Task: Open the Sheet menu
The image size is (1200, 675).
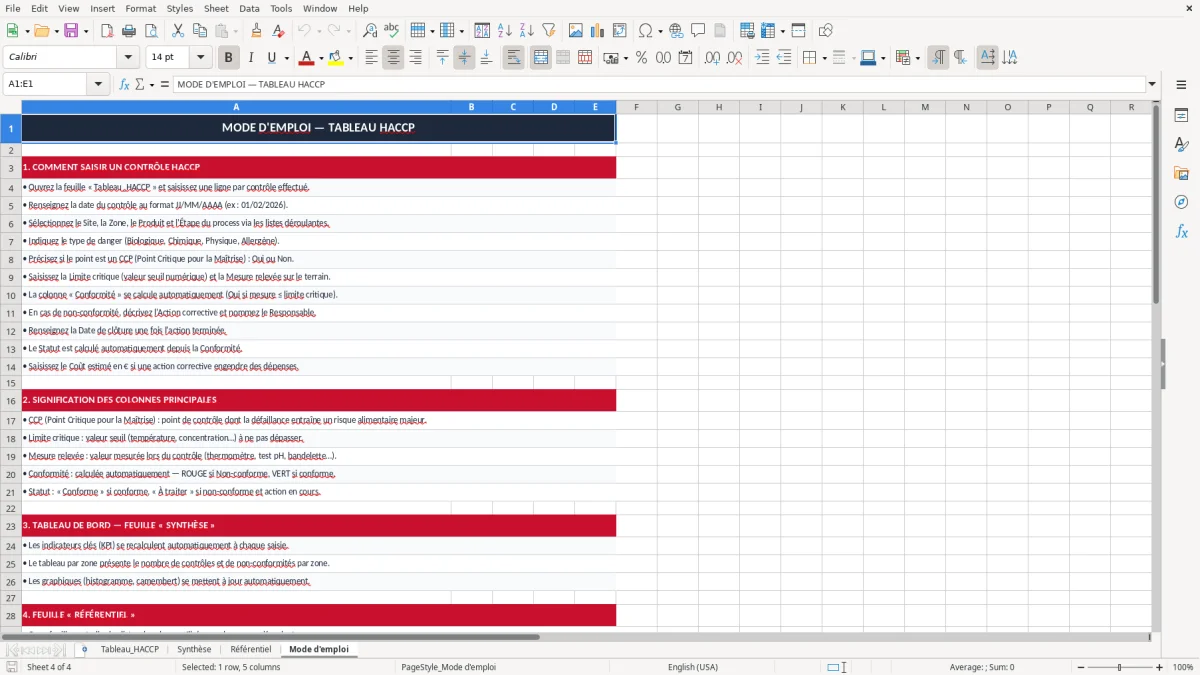Action: click(216, 8)
